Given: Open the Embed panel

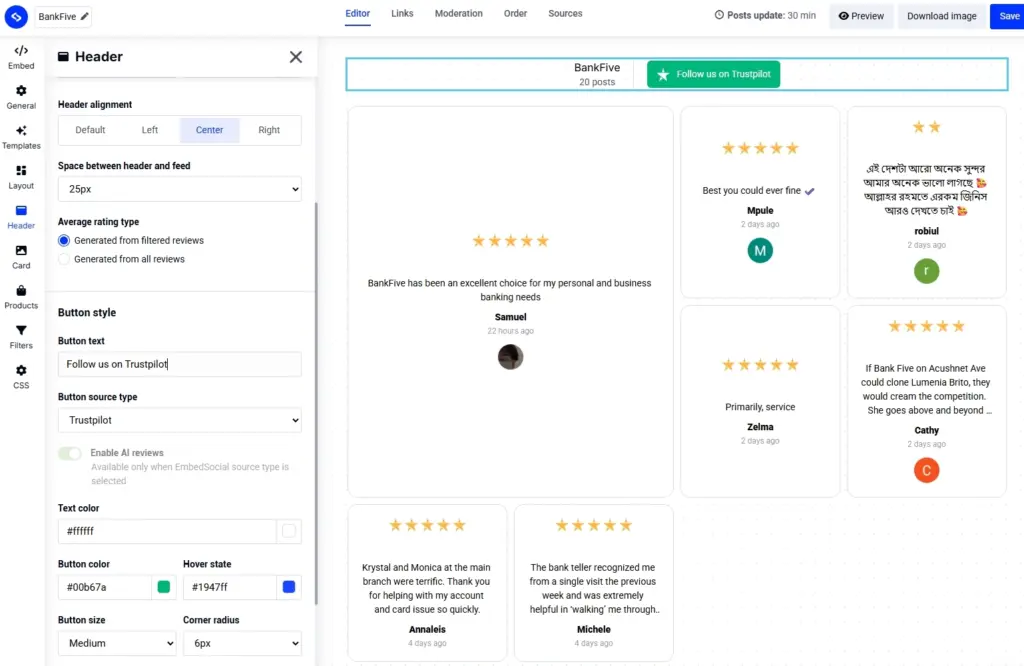Looking at the screenshot, I should (x=21, y=53).
